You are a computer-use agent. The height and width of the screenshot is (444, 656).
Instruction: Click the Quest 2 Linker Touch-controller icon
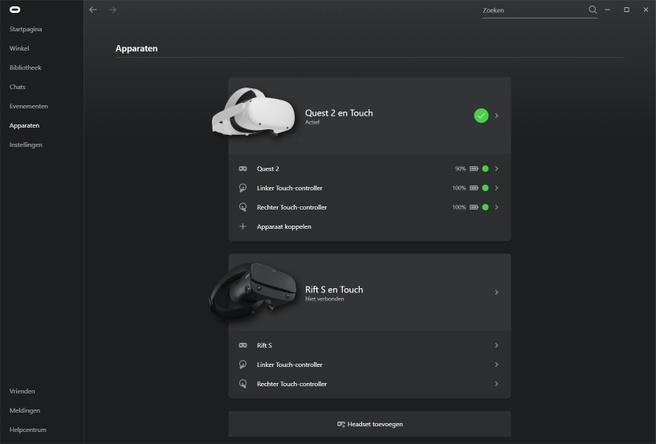pos(243,188)
